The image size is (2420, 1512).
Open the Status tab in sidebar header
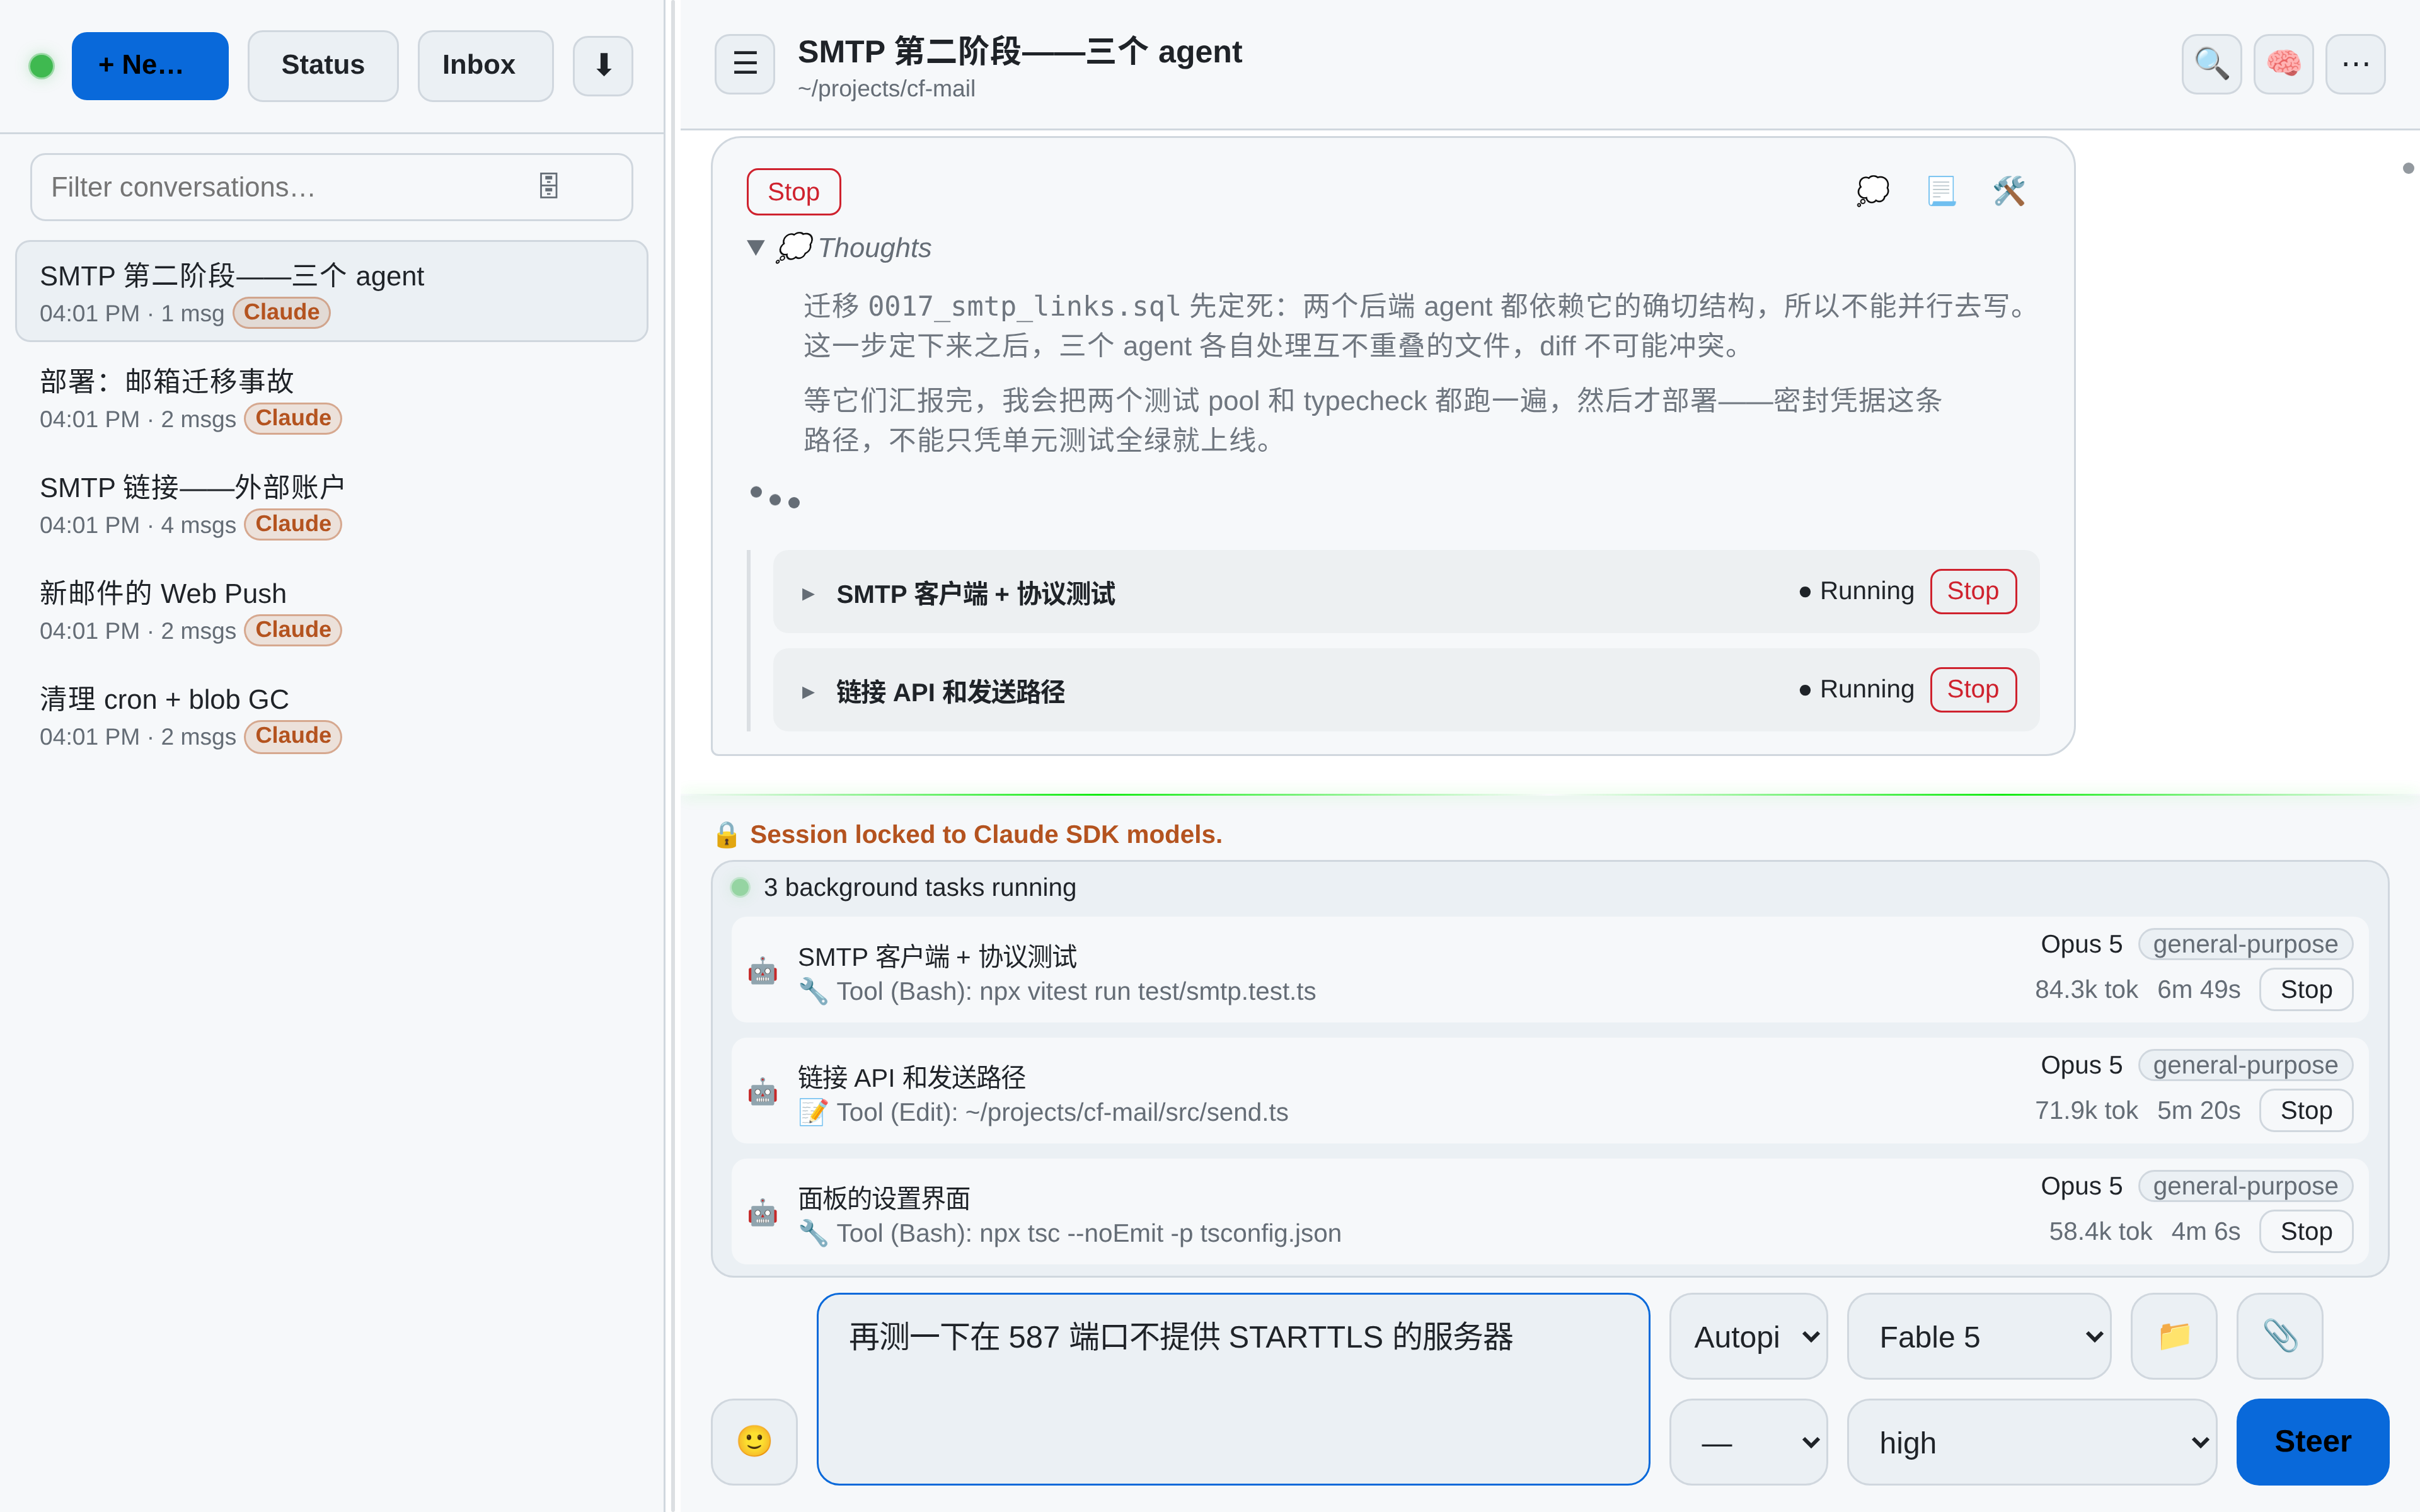(323, 66)
